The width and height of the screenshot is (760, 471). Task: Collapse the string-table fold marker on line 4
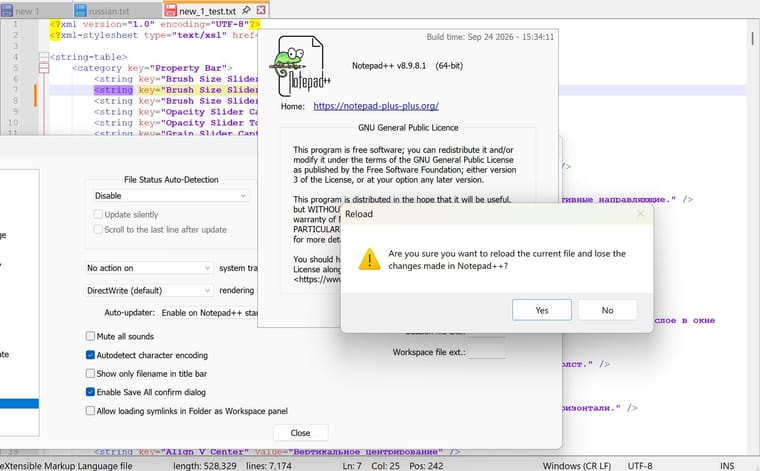coord(44,57)
